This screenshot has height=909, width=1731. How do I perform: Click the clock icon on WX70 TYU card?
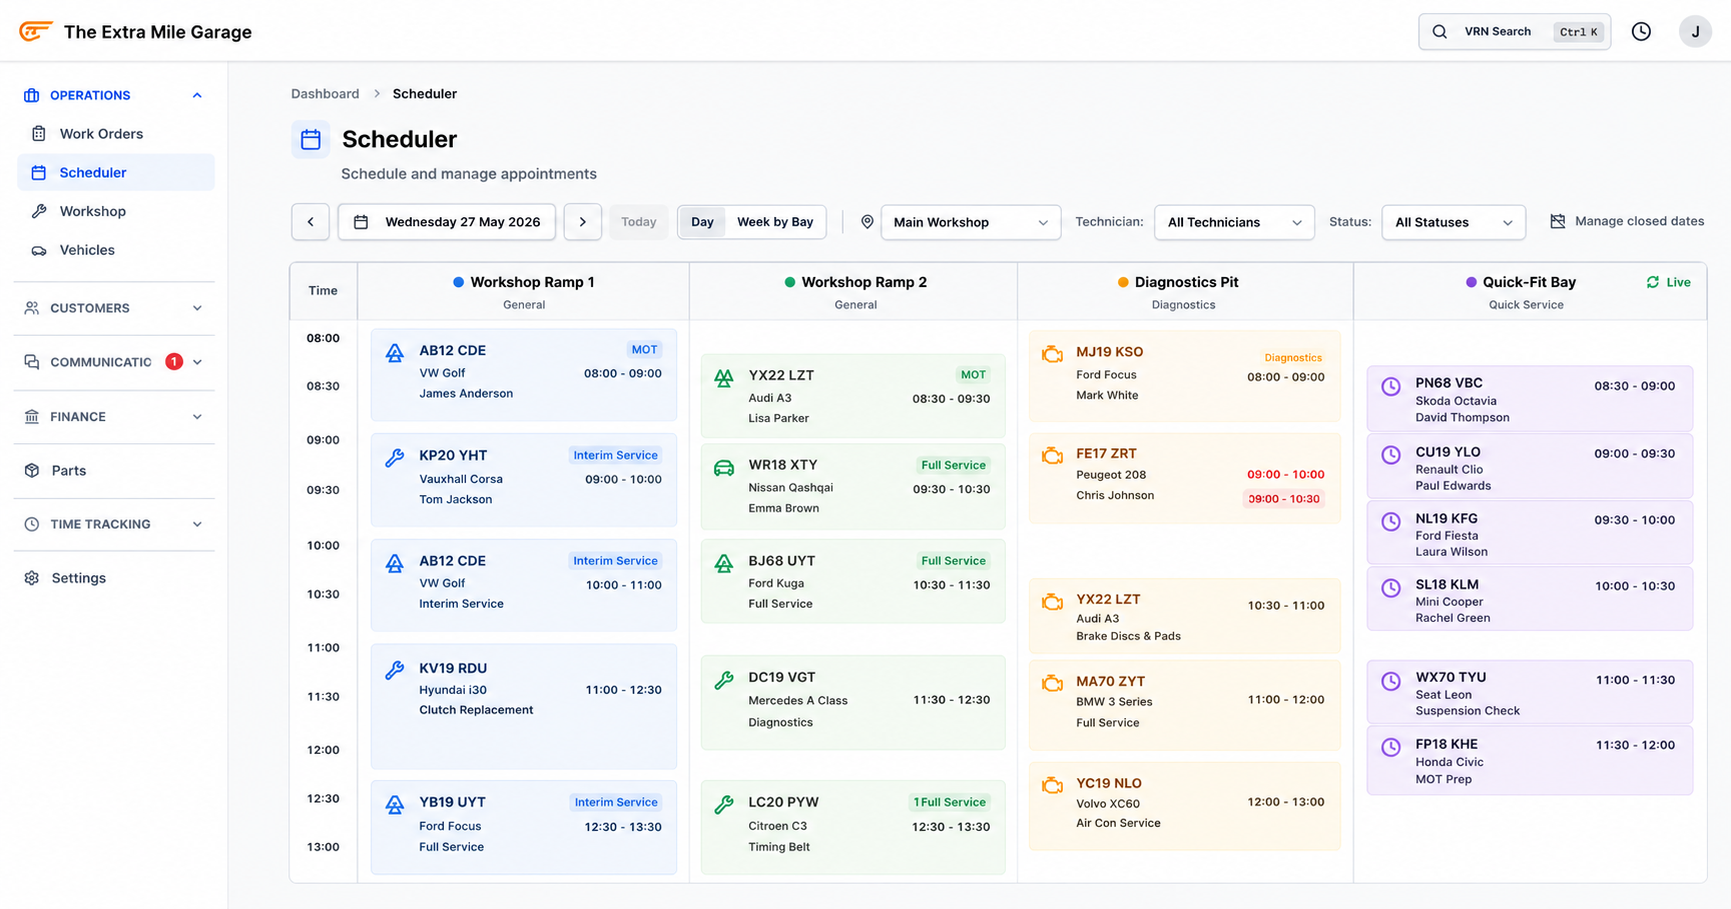pos(1391,681)
